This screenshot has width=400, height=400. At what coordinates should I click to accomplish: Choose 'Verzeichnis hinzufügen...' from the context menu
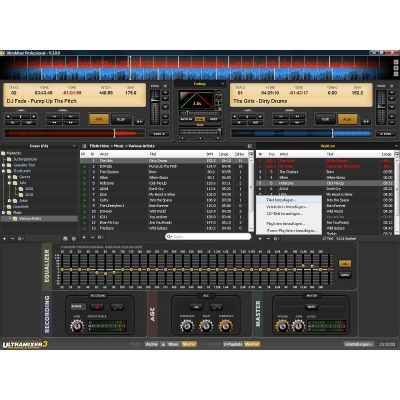click(x=289, y=207)
